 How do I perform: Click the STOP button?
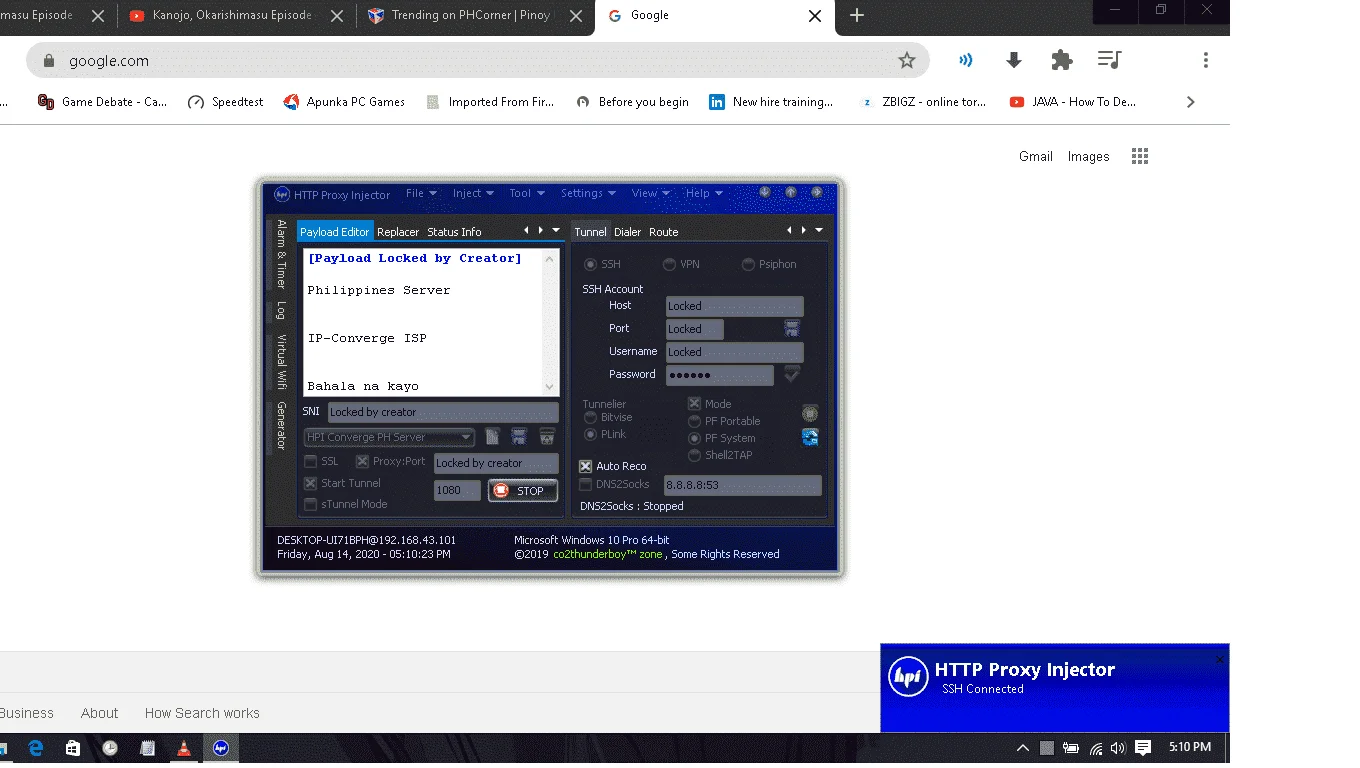click(522, 490)
